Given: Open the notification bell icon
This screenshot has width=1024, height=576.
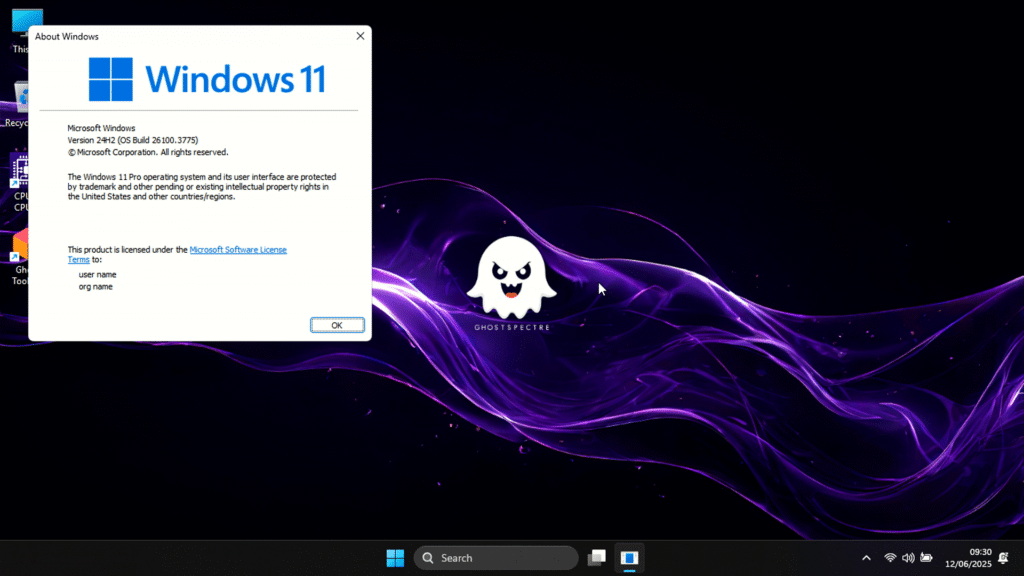Looking at the screenshot, I should (1004, 558).
